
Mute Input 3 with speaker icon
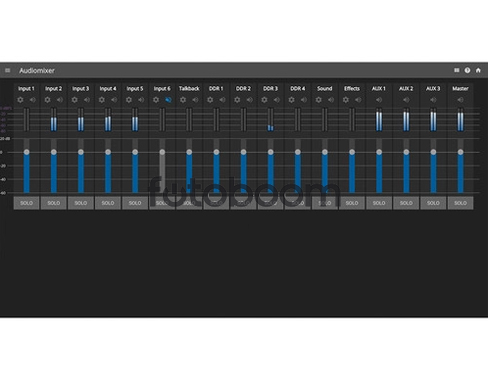tap(87, 100)
